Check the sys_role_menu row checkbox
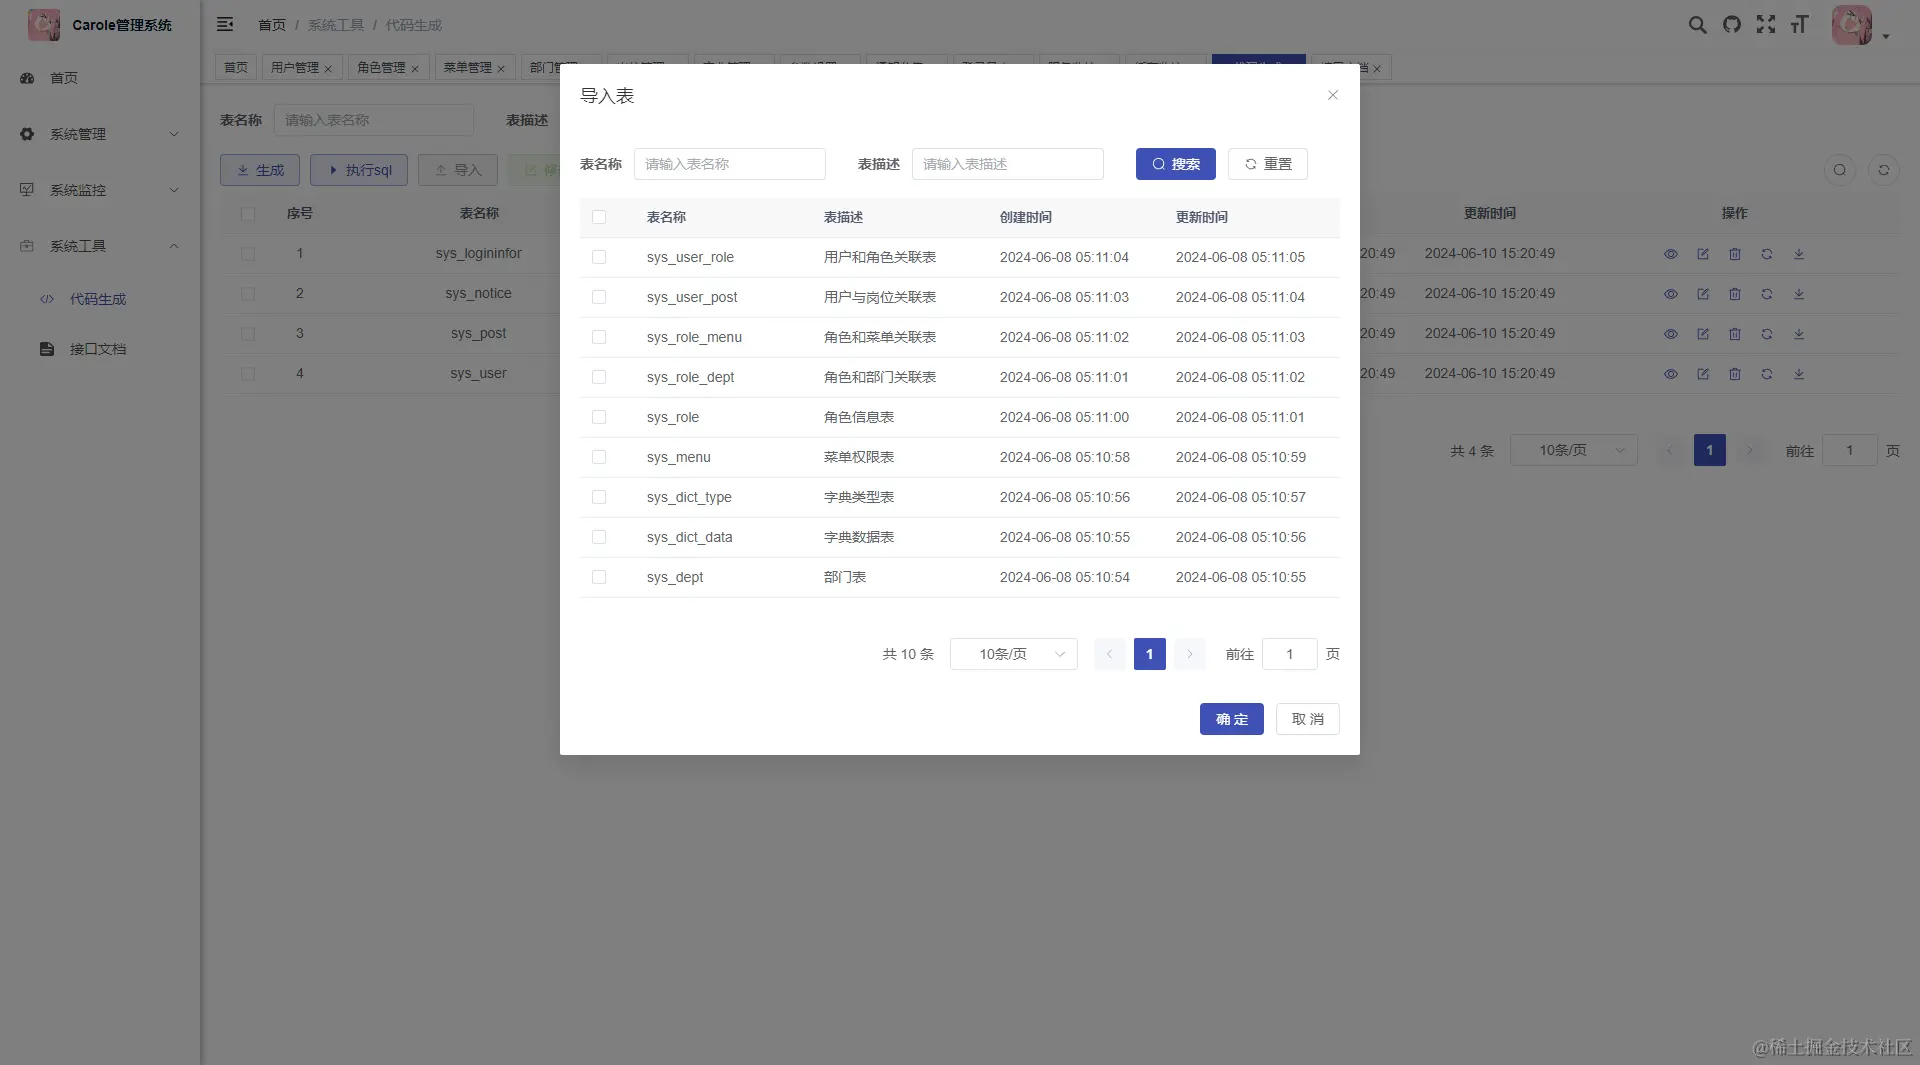The width and height of the screenshot is (1920, 1065). click(x=599, y=337)
